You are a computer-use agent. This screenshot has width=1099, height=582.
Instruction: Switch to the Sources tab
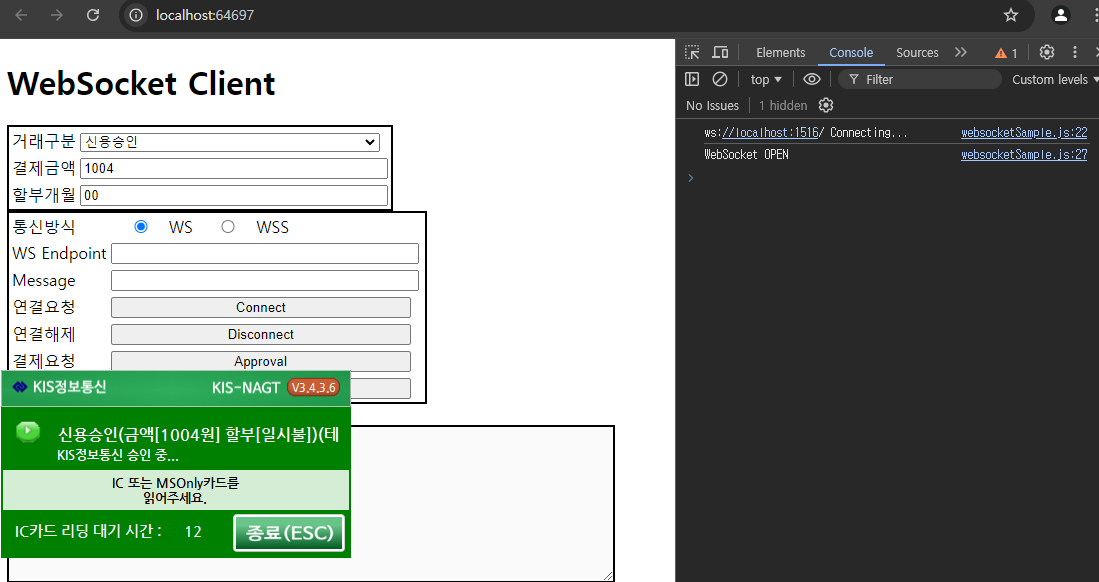point(917,53)
